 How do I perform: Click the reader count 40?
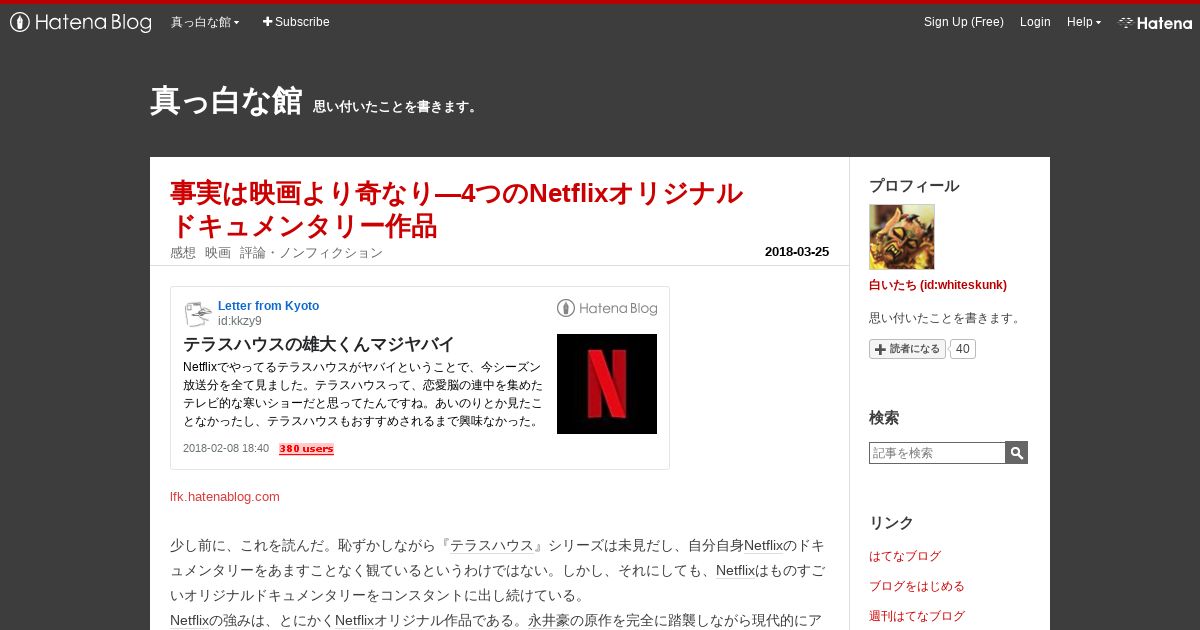click(962, 349)
